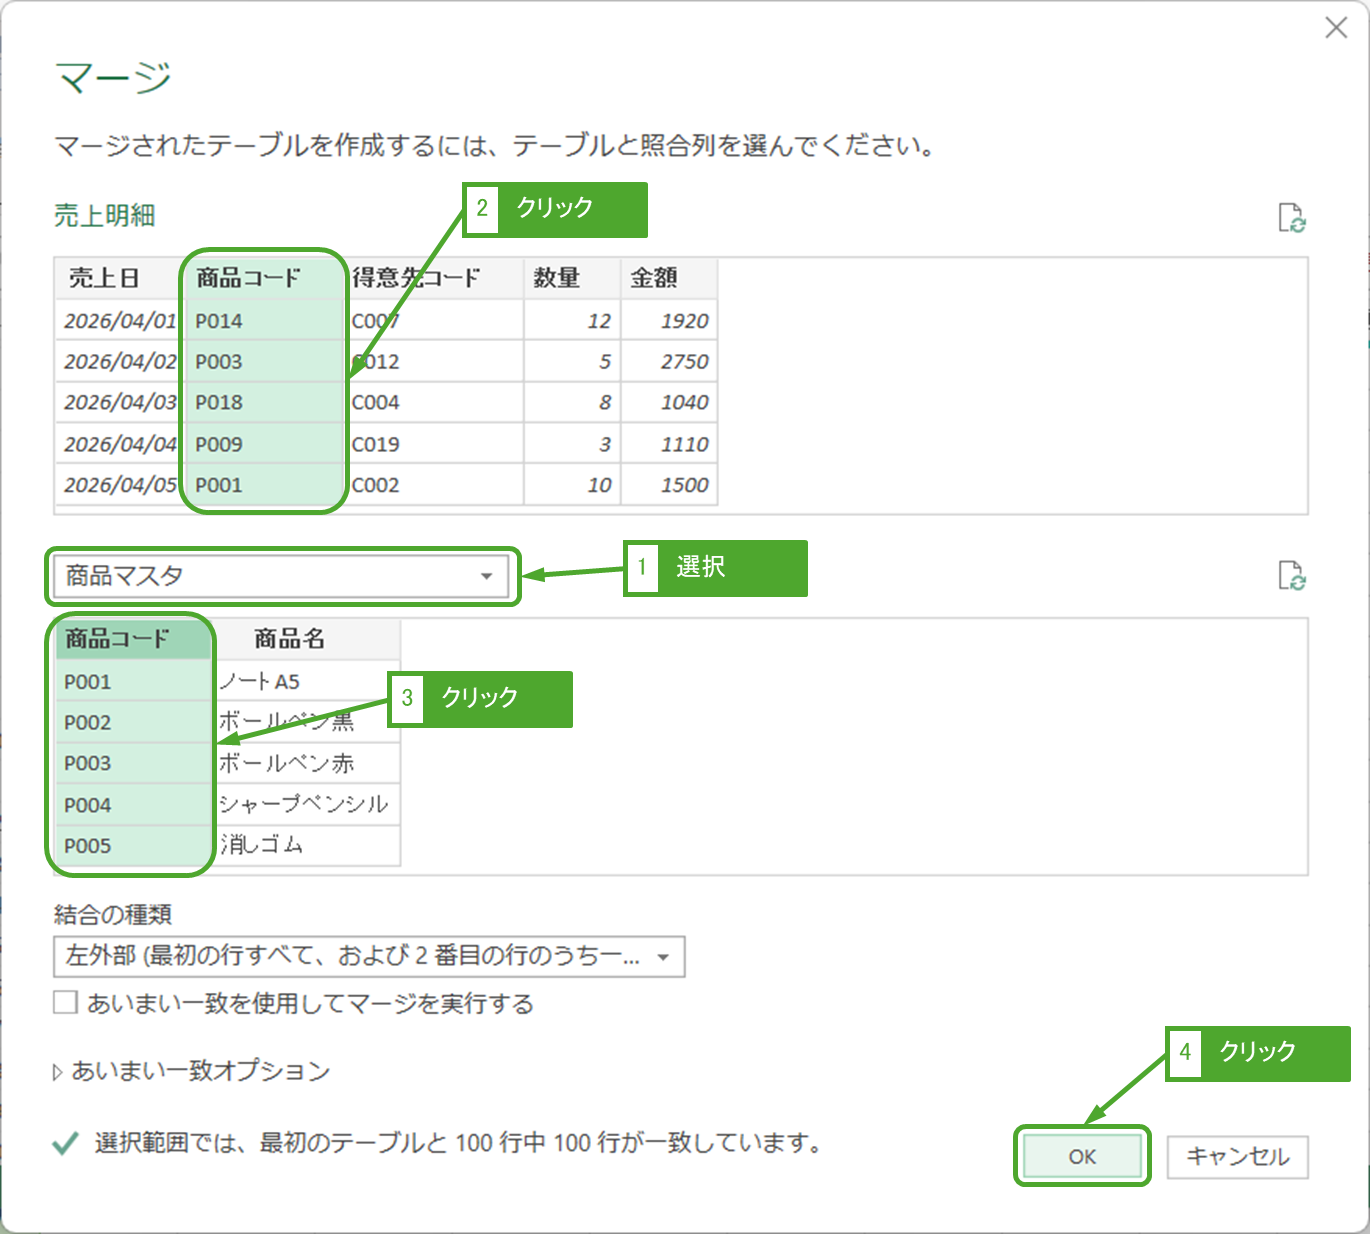
Task: Select the 売上日 column header
Action: pos(104,278)
